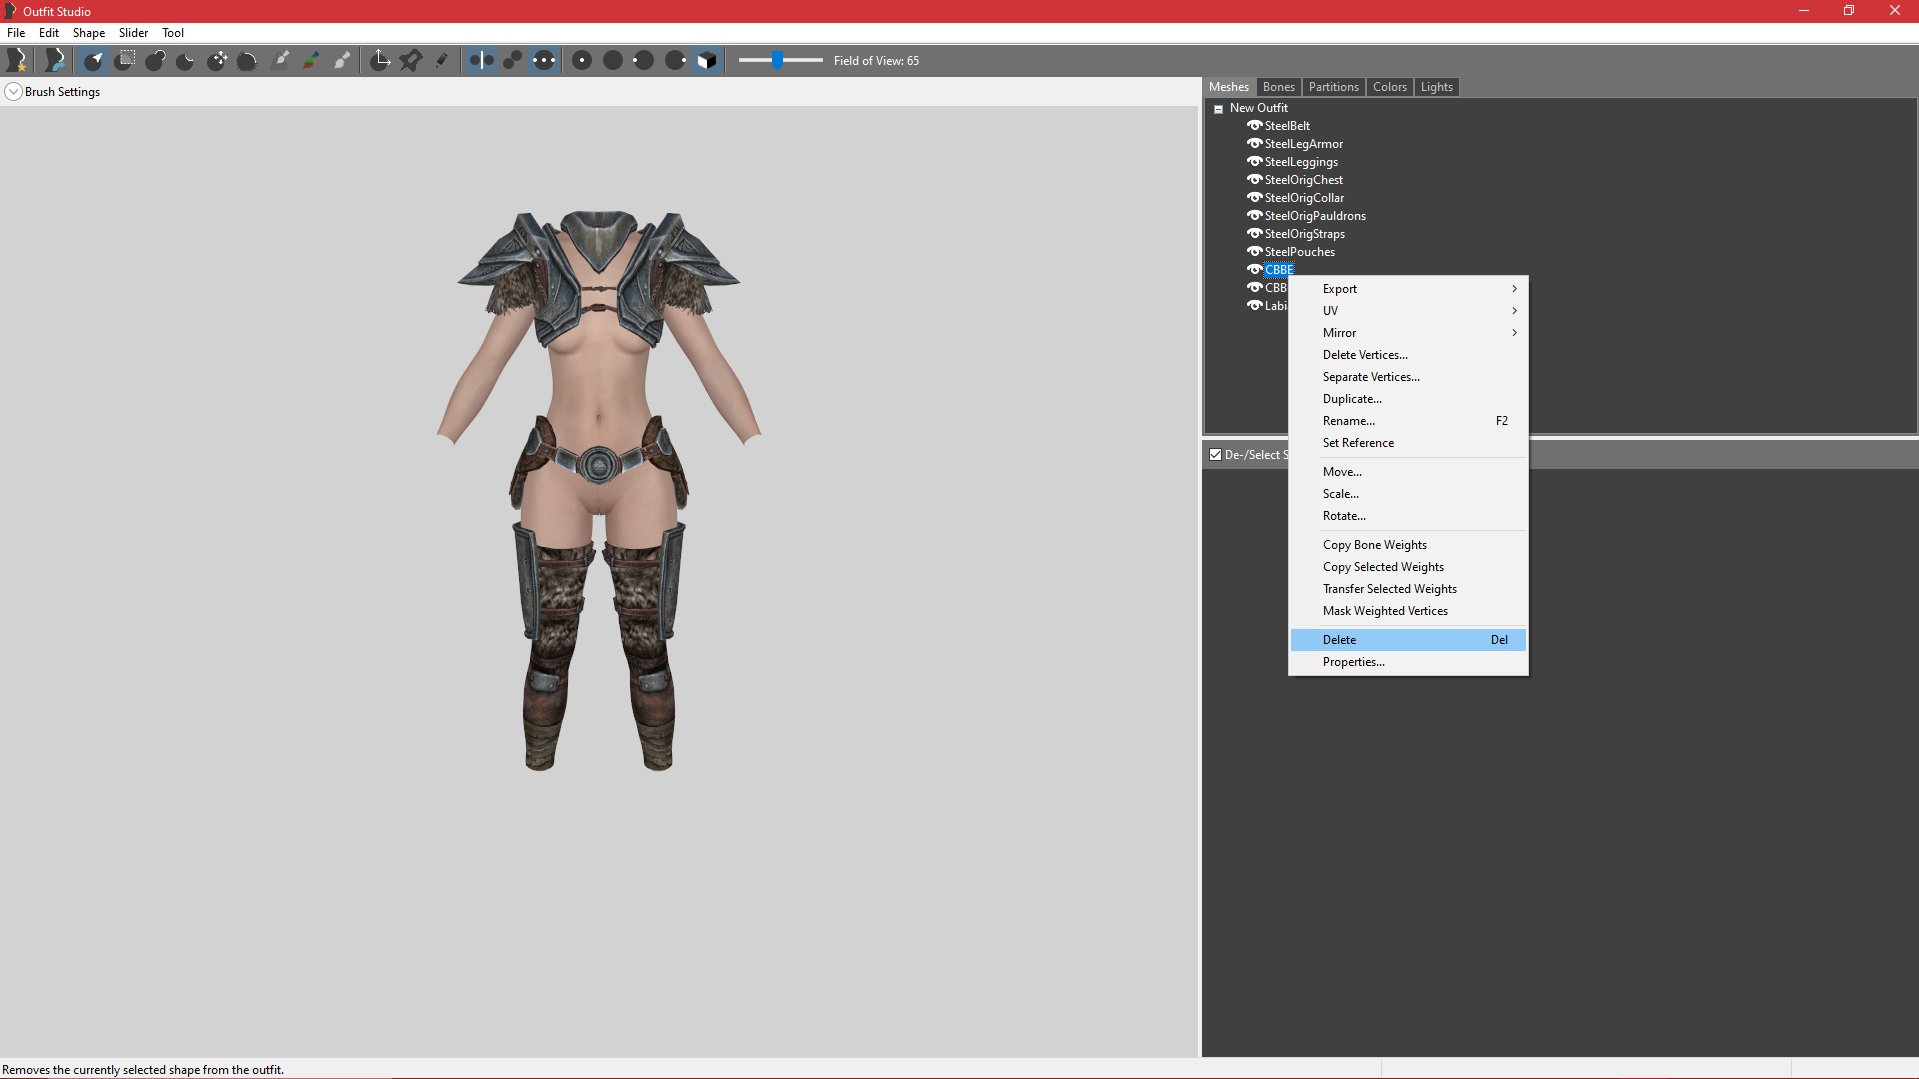The height and width of the screenshot is (1079, 1919).
Task: Open the Colors tab
Action: coord(1389,87)
